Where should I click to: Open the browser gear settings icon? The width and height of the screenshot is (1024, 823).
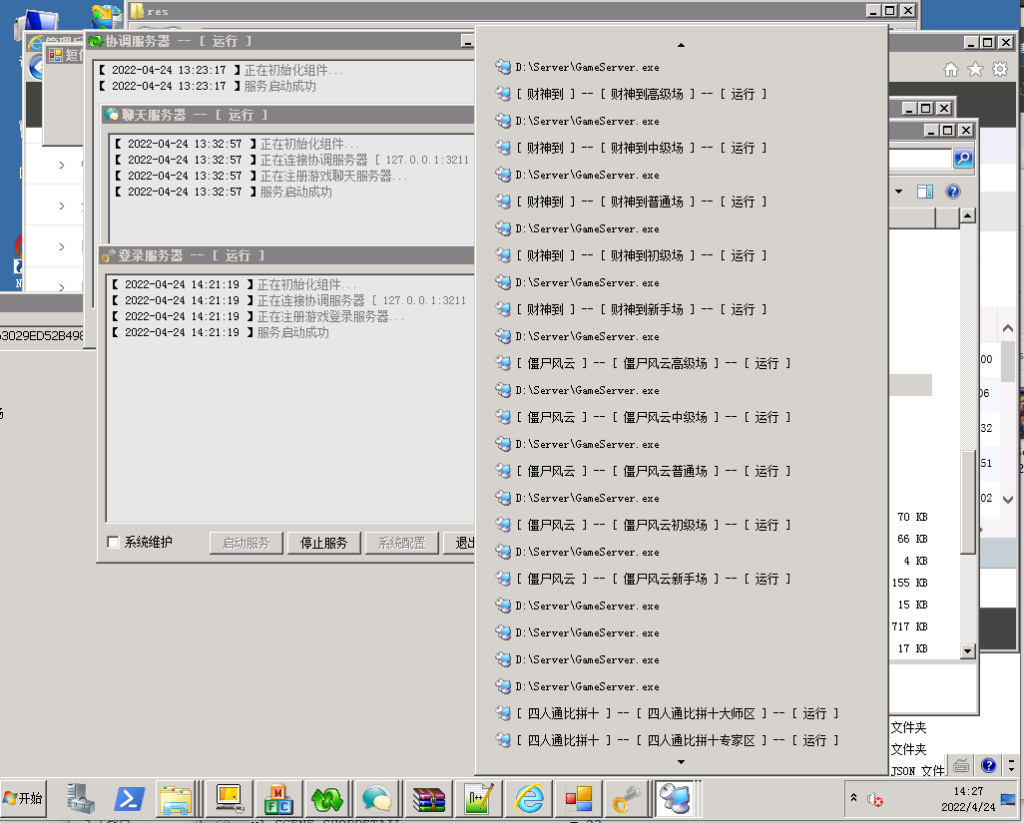(x=999, y=69)
